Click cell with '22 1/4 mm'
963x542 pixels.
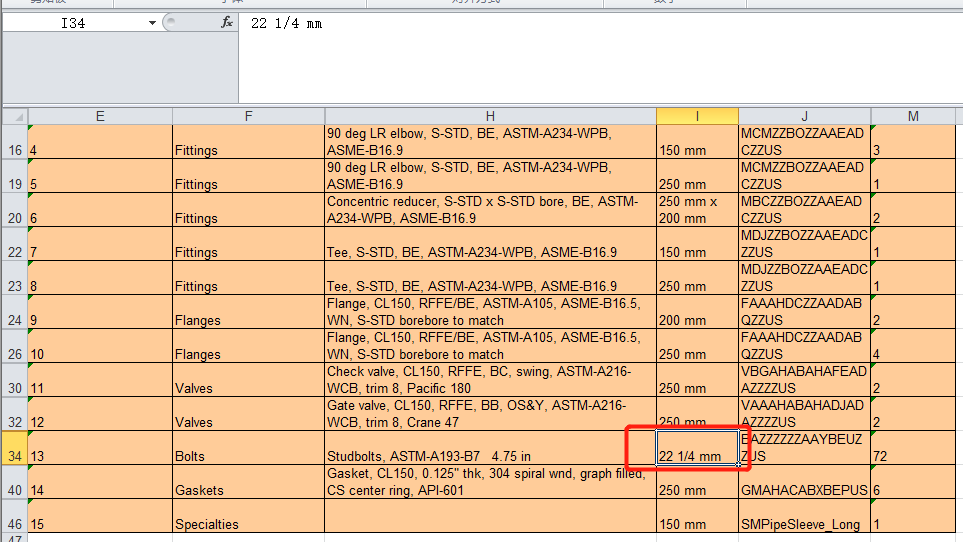click(697, 448)
